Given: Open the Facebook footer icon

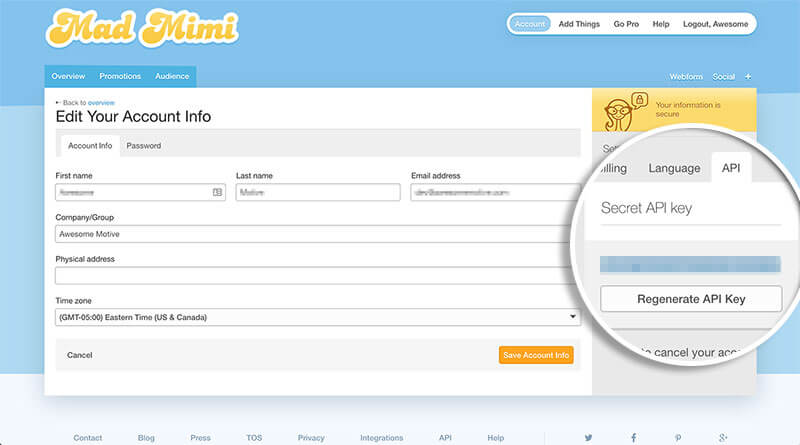Looking at the screenshot, I should pyautogui.click(x=633, y=437).
